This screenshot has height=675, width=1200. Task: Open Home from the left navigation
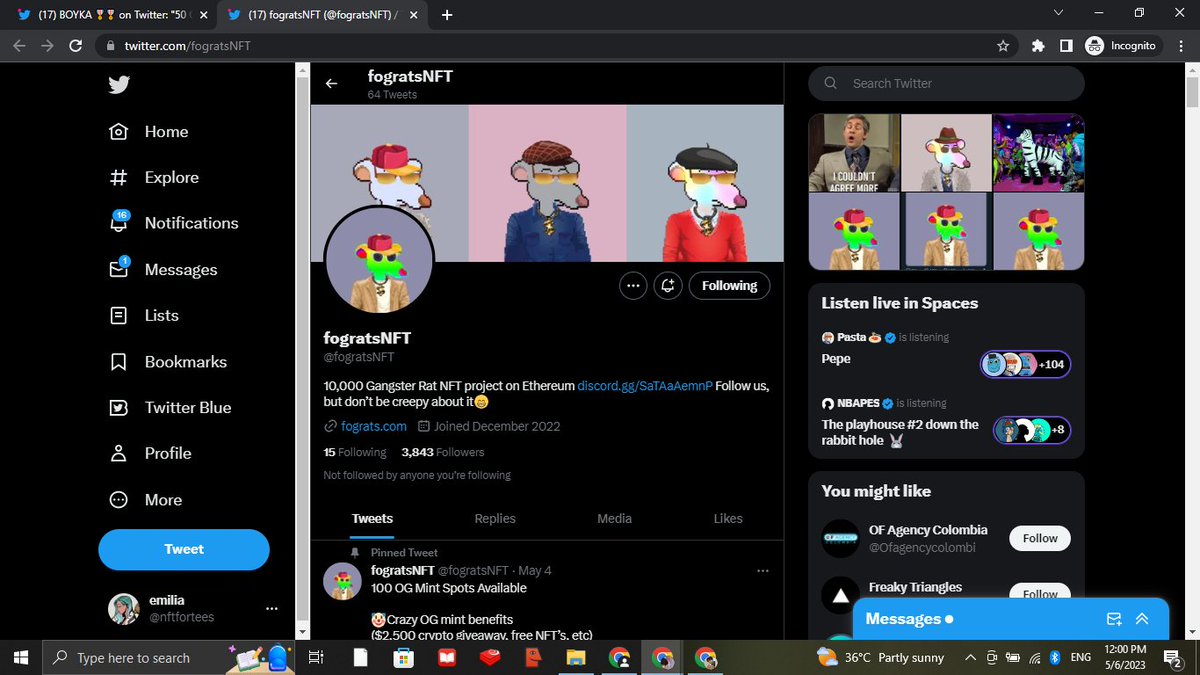(149, 132)
